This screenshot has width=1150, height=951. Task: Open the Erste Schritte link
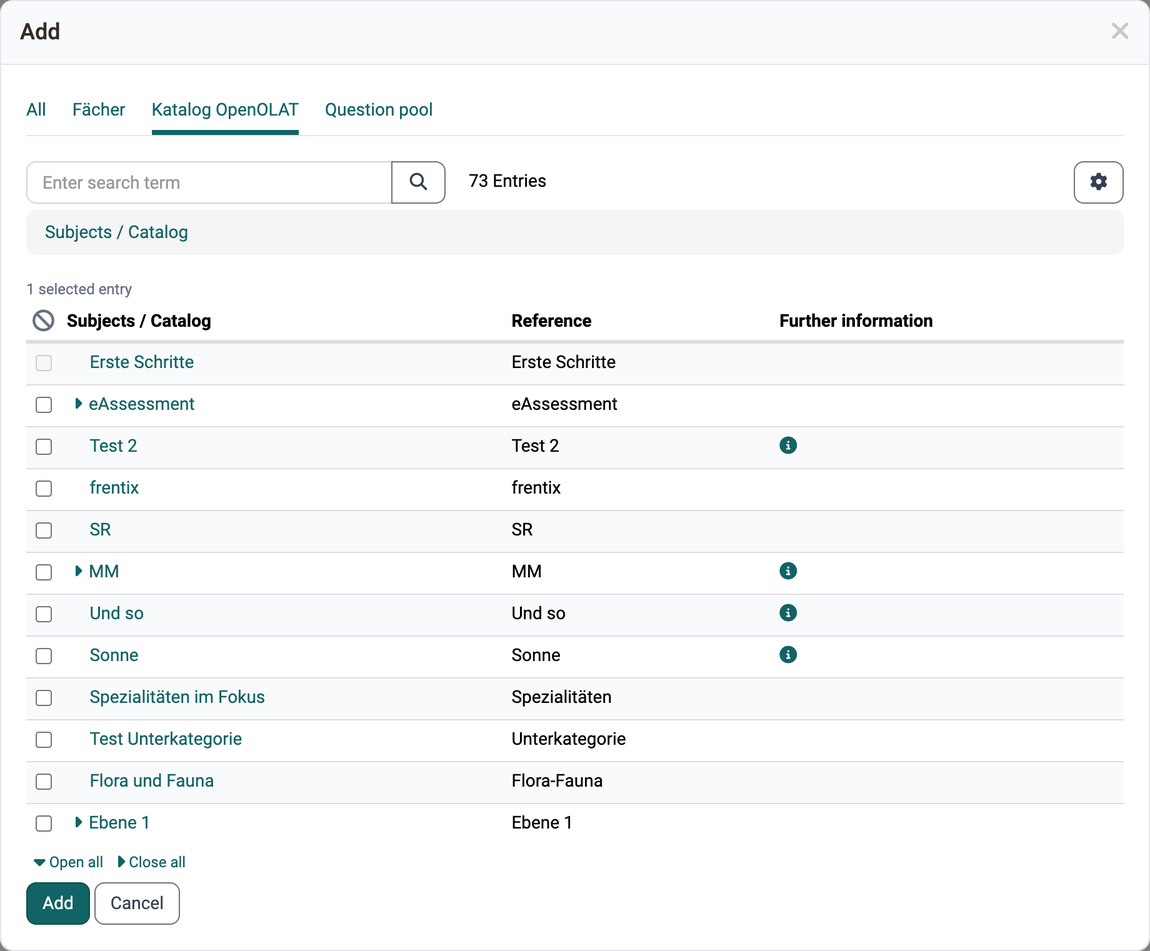[142, 361]
